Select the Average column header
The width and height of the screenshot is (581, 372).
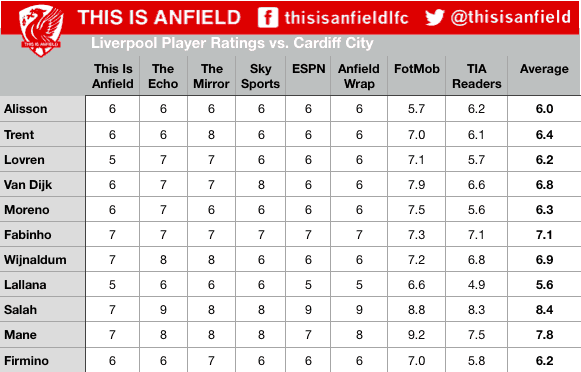click(x=544, y=69)
